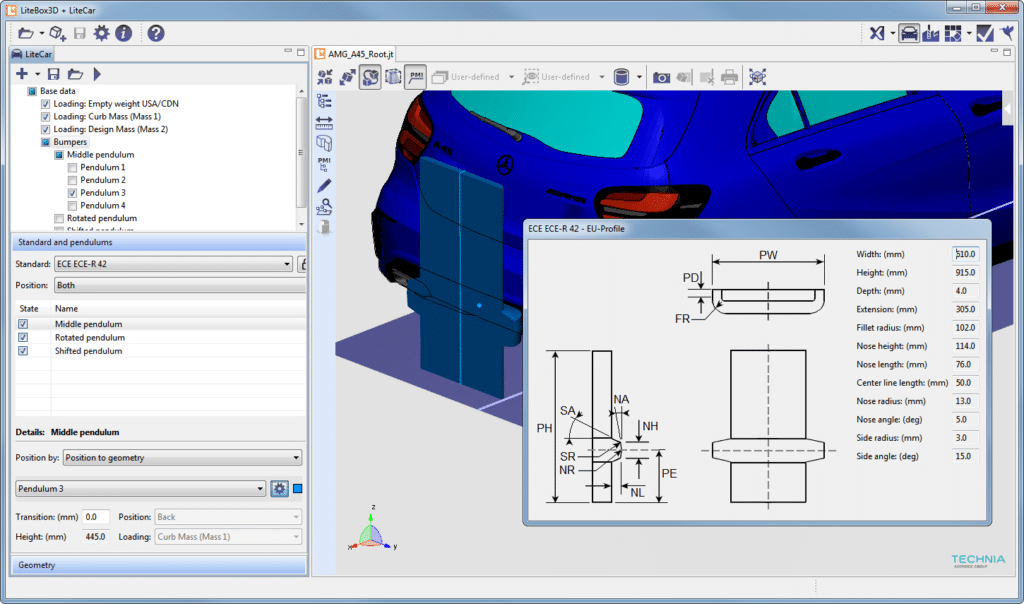Uncheck Loading: Curb Mass (Mass 1)

(45, 117)
